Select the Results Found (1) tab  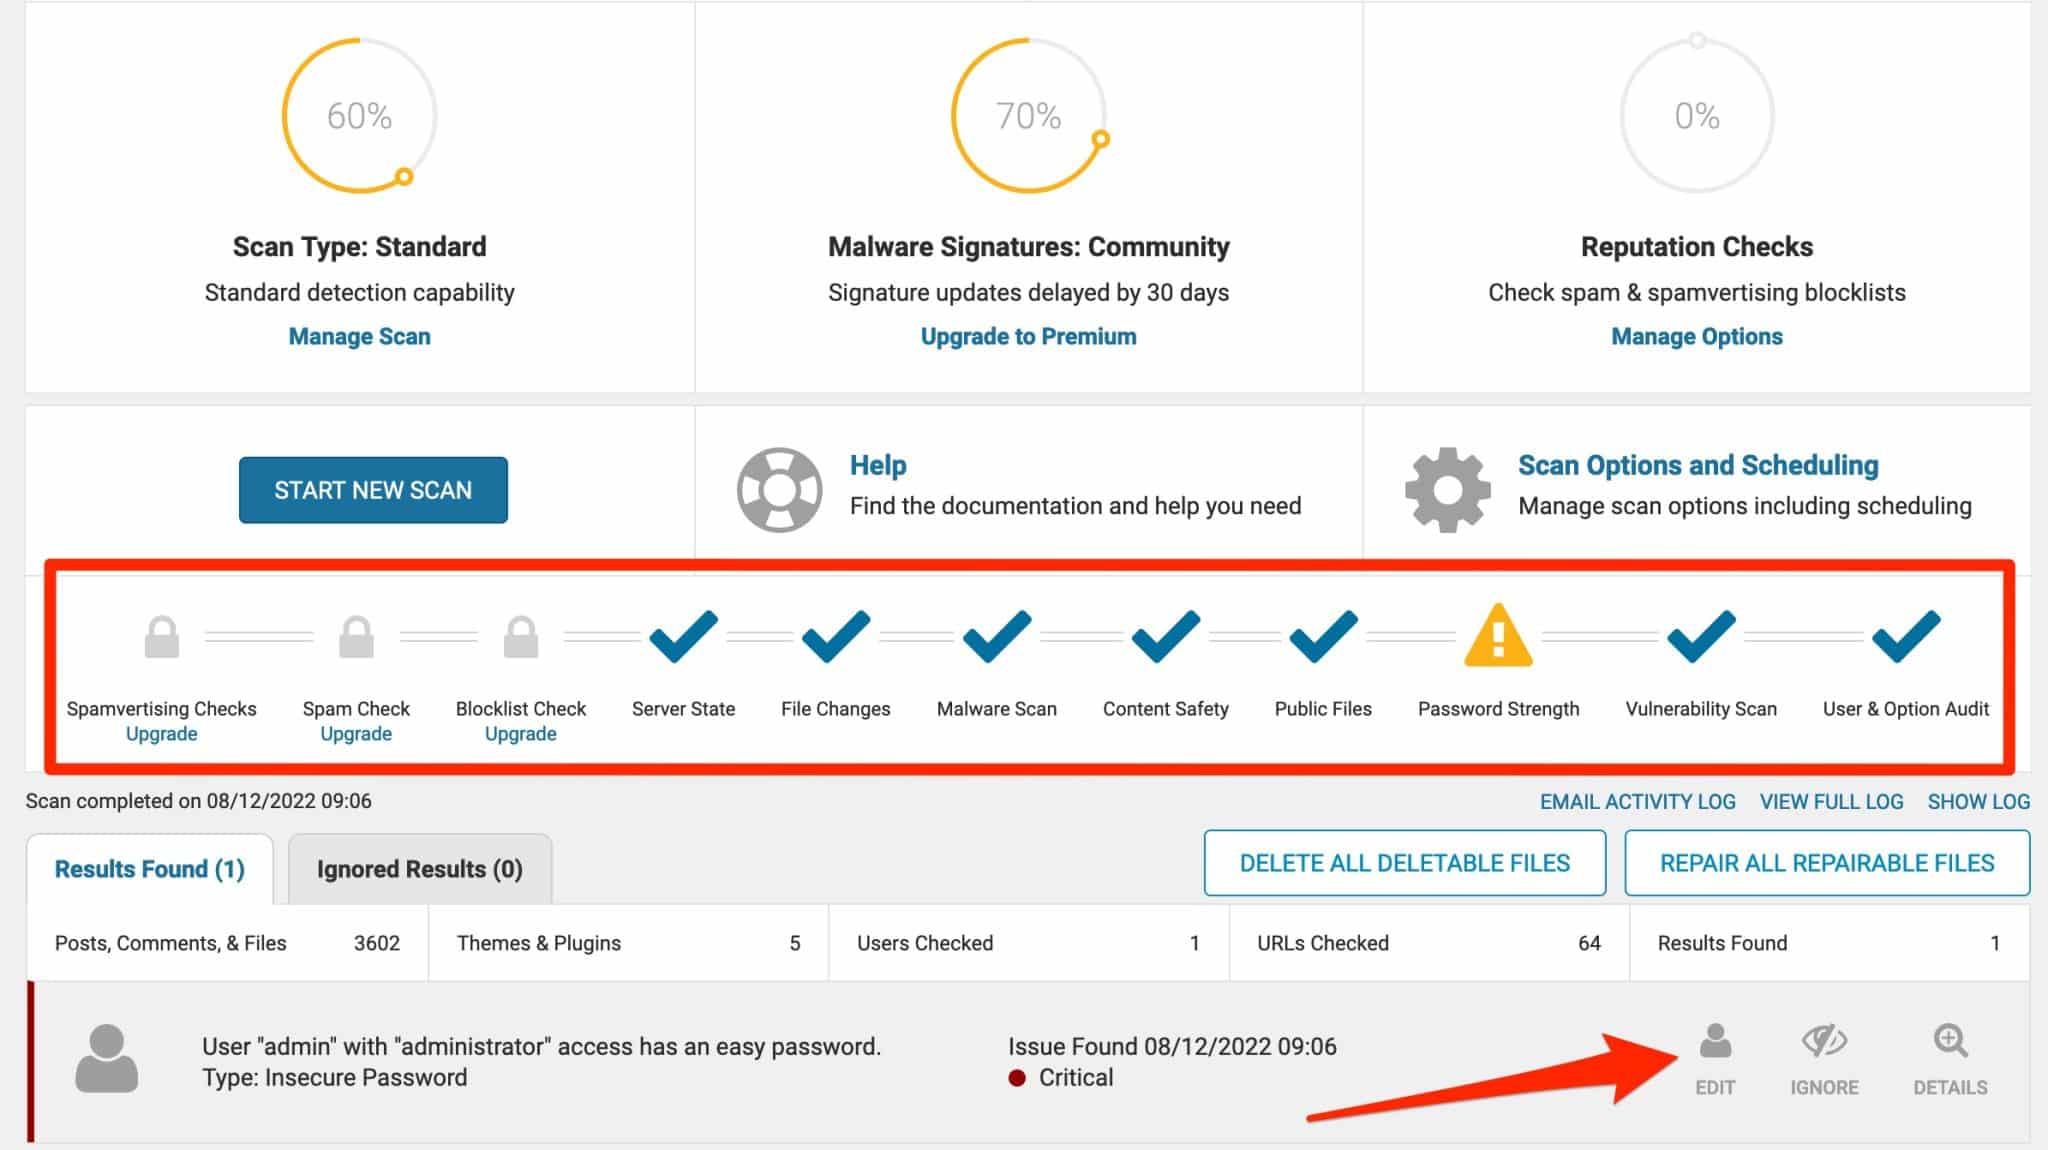click(x=151, y=867)
